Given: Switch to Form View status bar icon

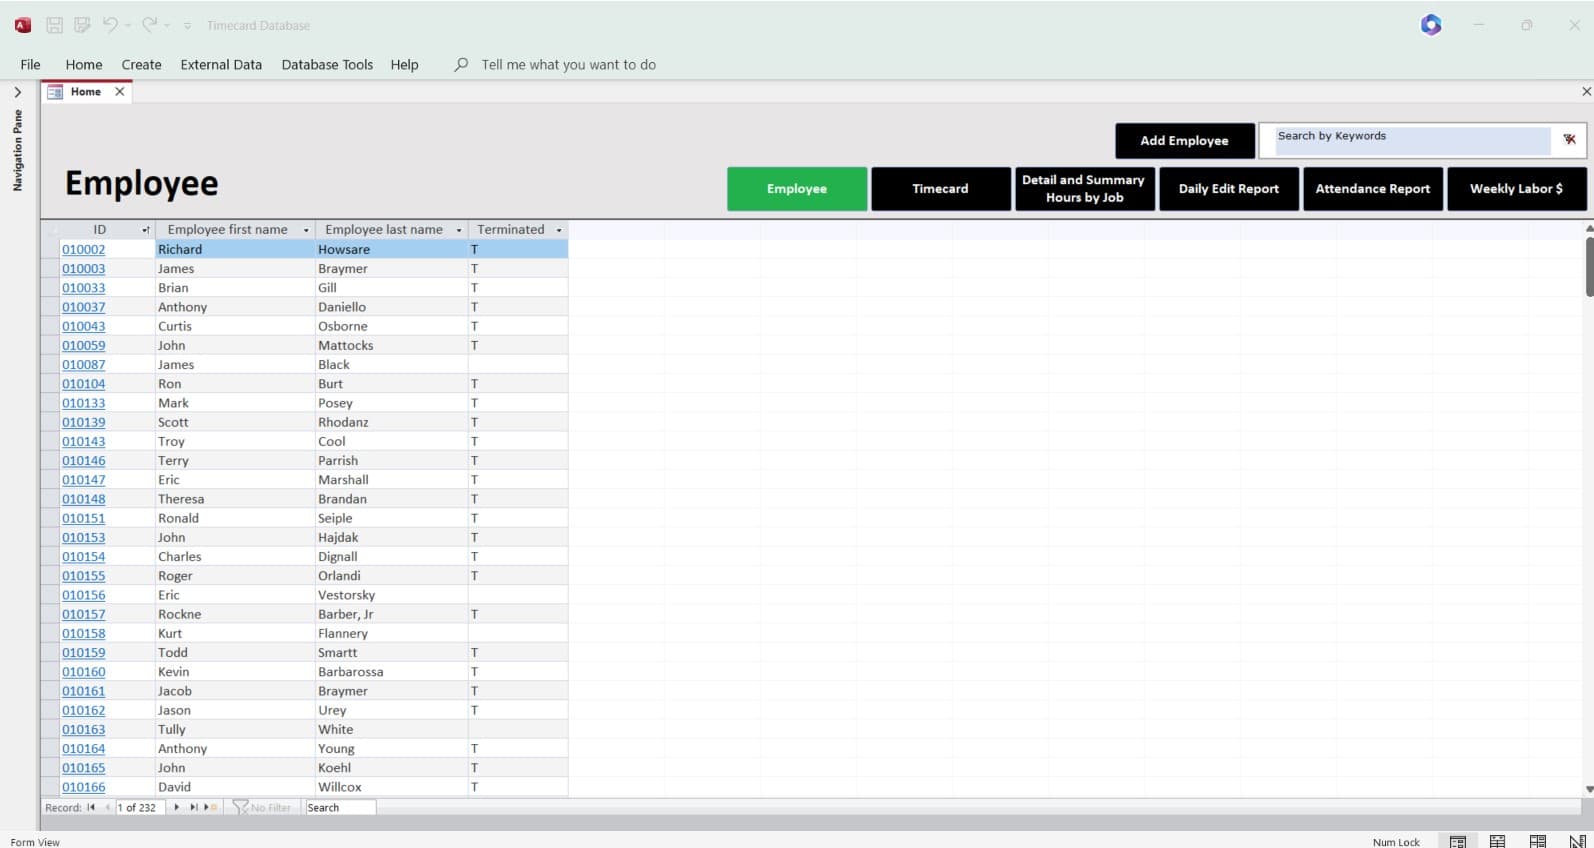Looking at the screenshot, I should click(1458, 841).
